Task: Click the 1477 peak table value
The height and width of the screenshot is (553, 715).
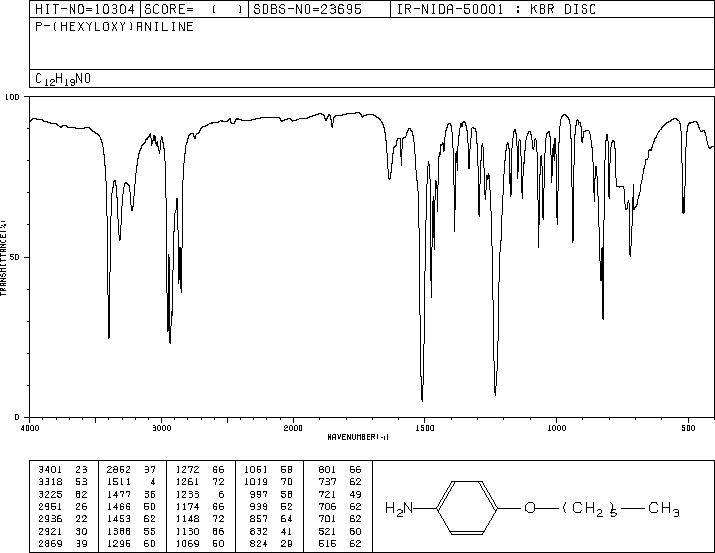Action: click(119, 494)
